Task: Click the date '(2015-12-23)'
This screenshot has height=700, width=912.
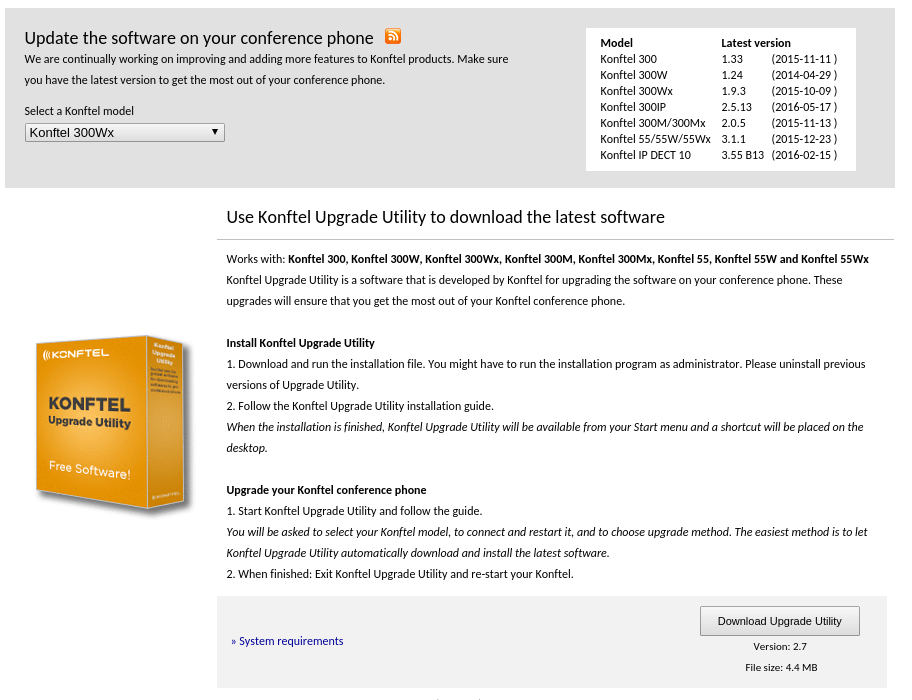Action: pos(804,139)
